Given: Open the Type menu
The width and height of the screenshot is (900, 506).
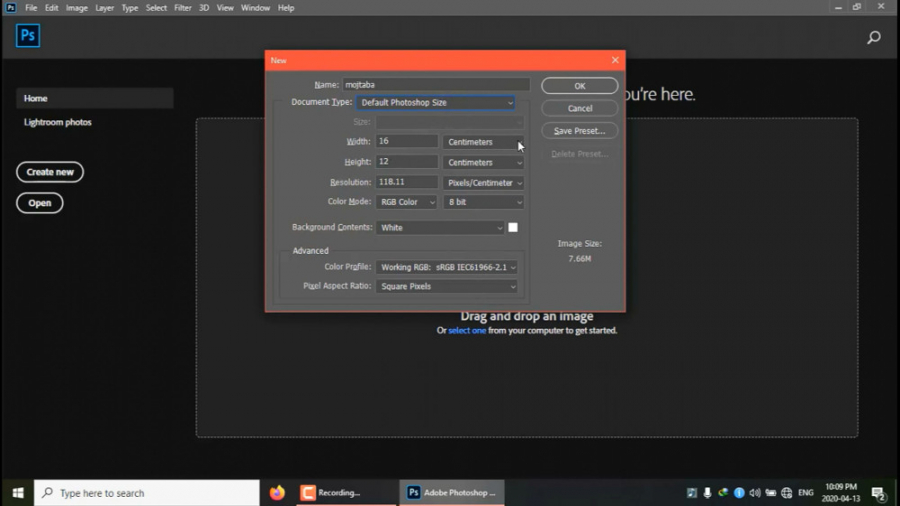Looking at the screenshot, I should click(x=130, y=7).
